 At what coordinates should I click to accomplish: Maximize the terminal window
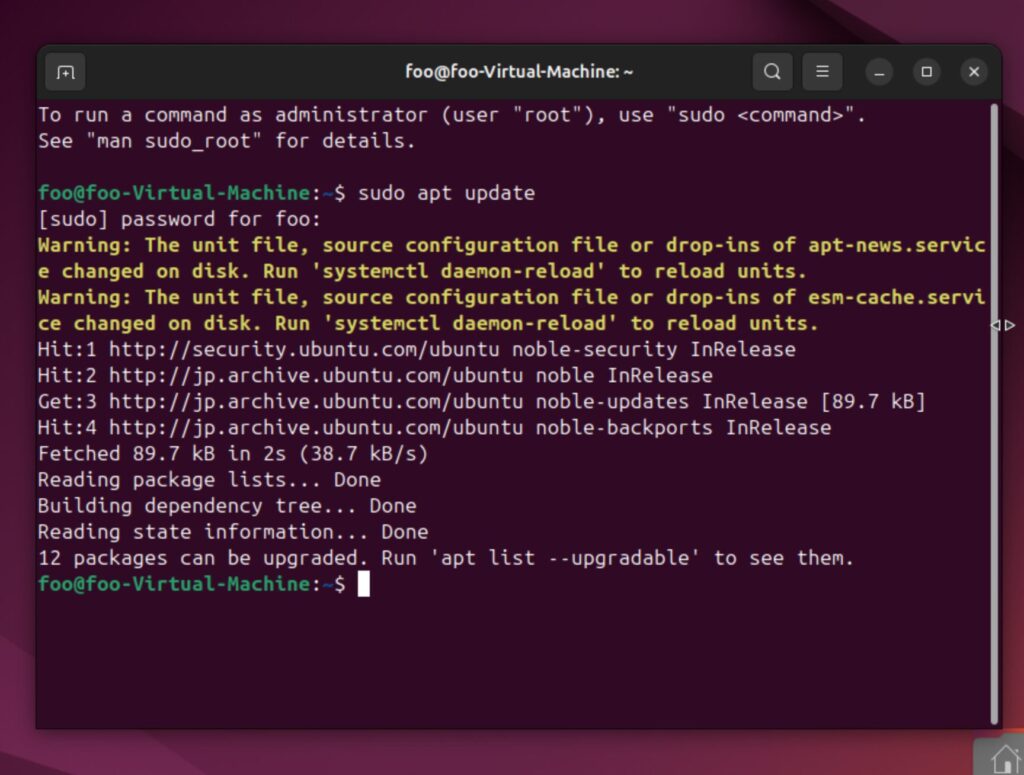tap(926, 72)
